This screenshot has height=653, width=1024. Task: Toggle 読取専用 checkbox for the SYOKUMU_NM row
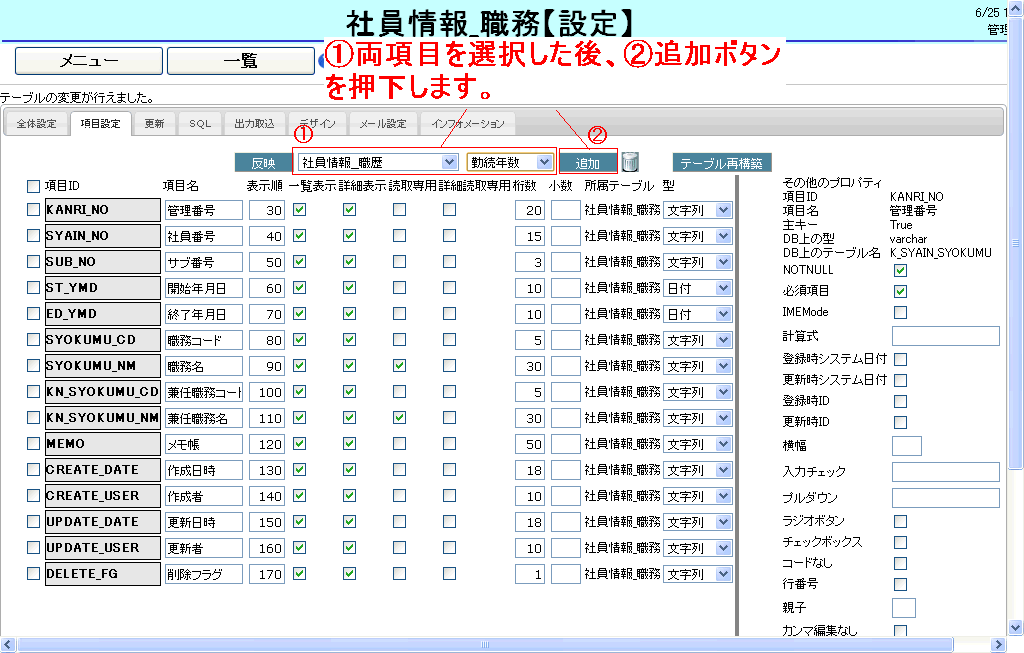[399, 366]
